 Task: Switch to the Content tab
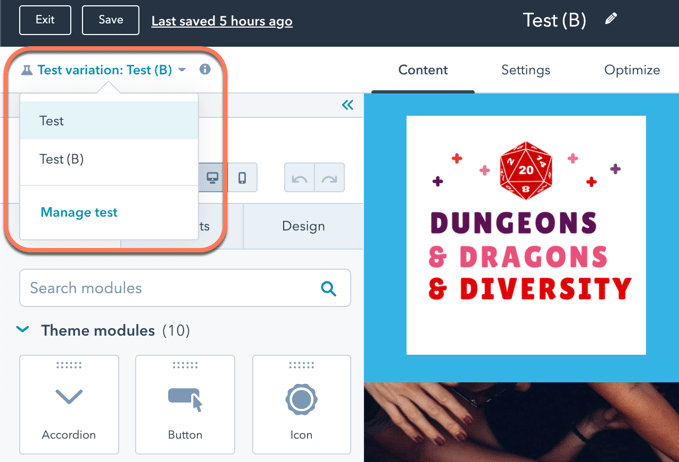(423, 70)
